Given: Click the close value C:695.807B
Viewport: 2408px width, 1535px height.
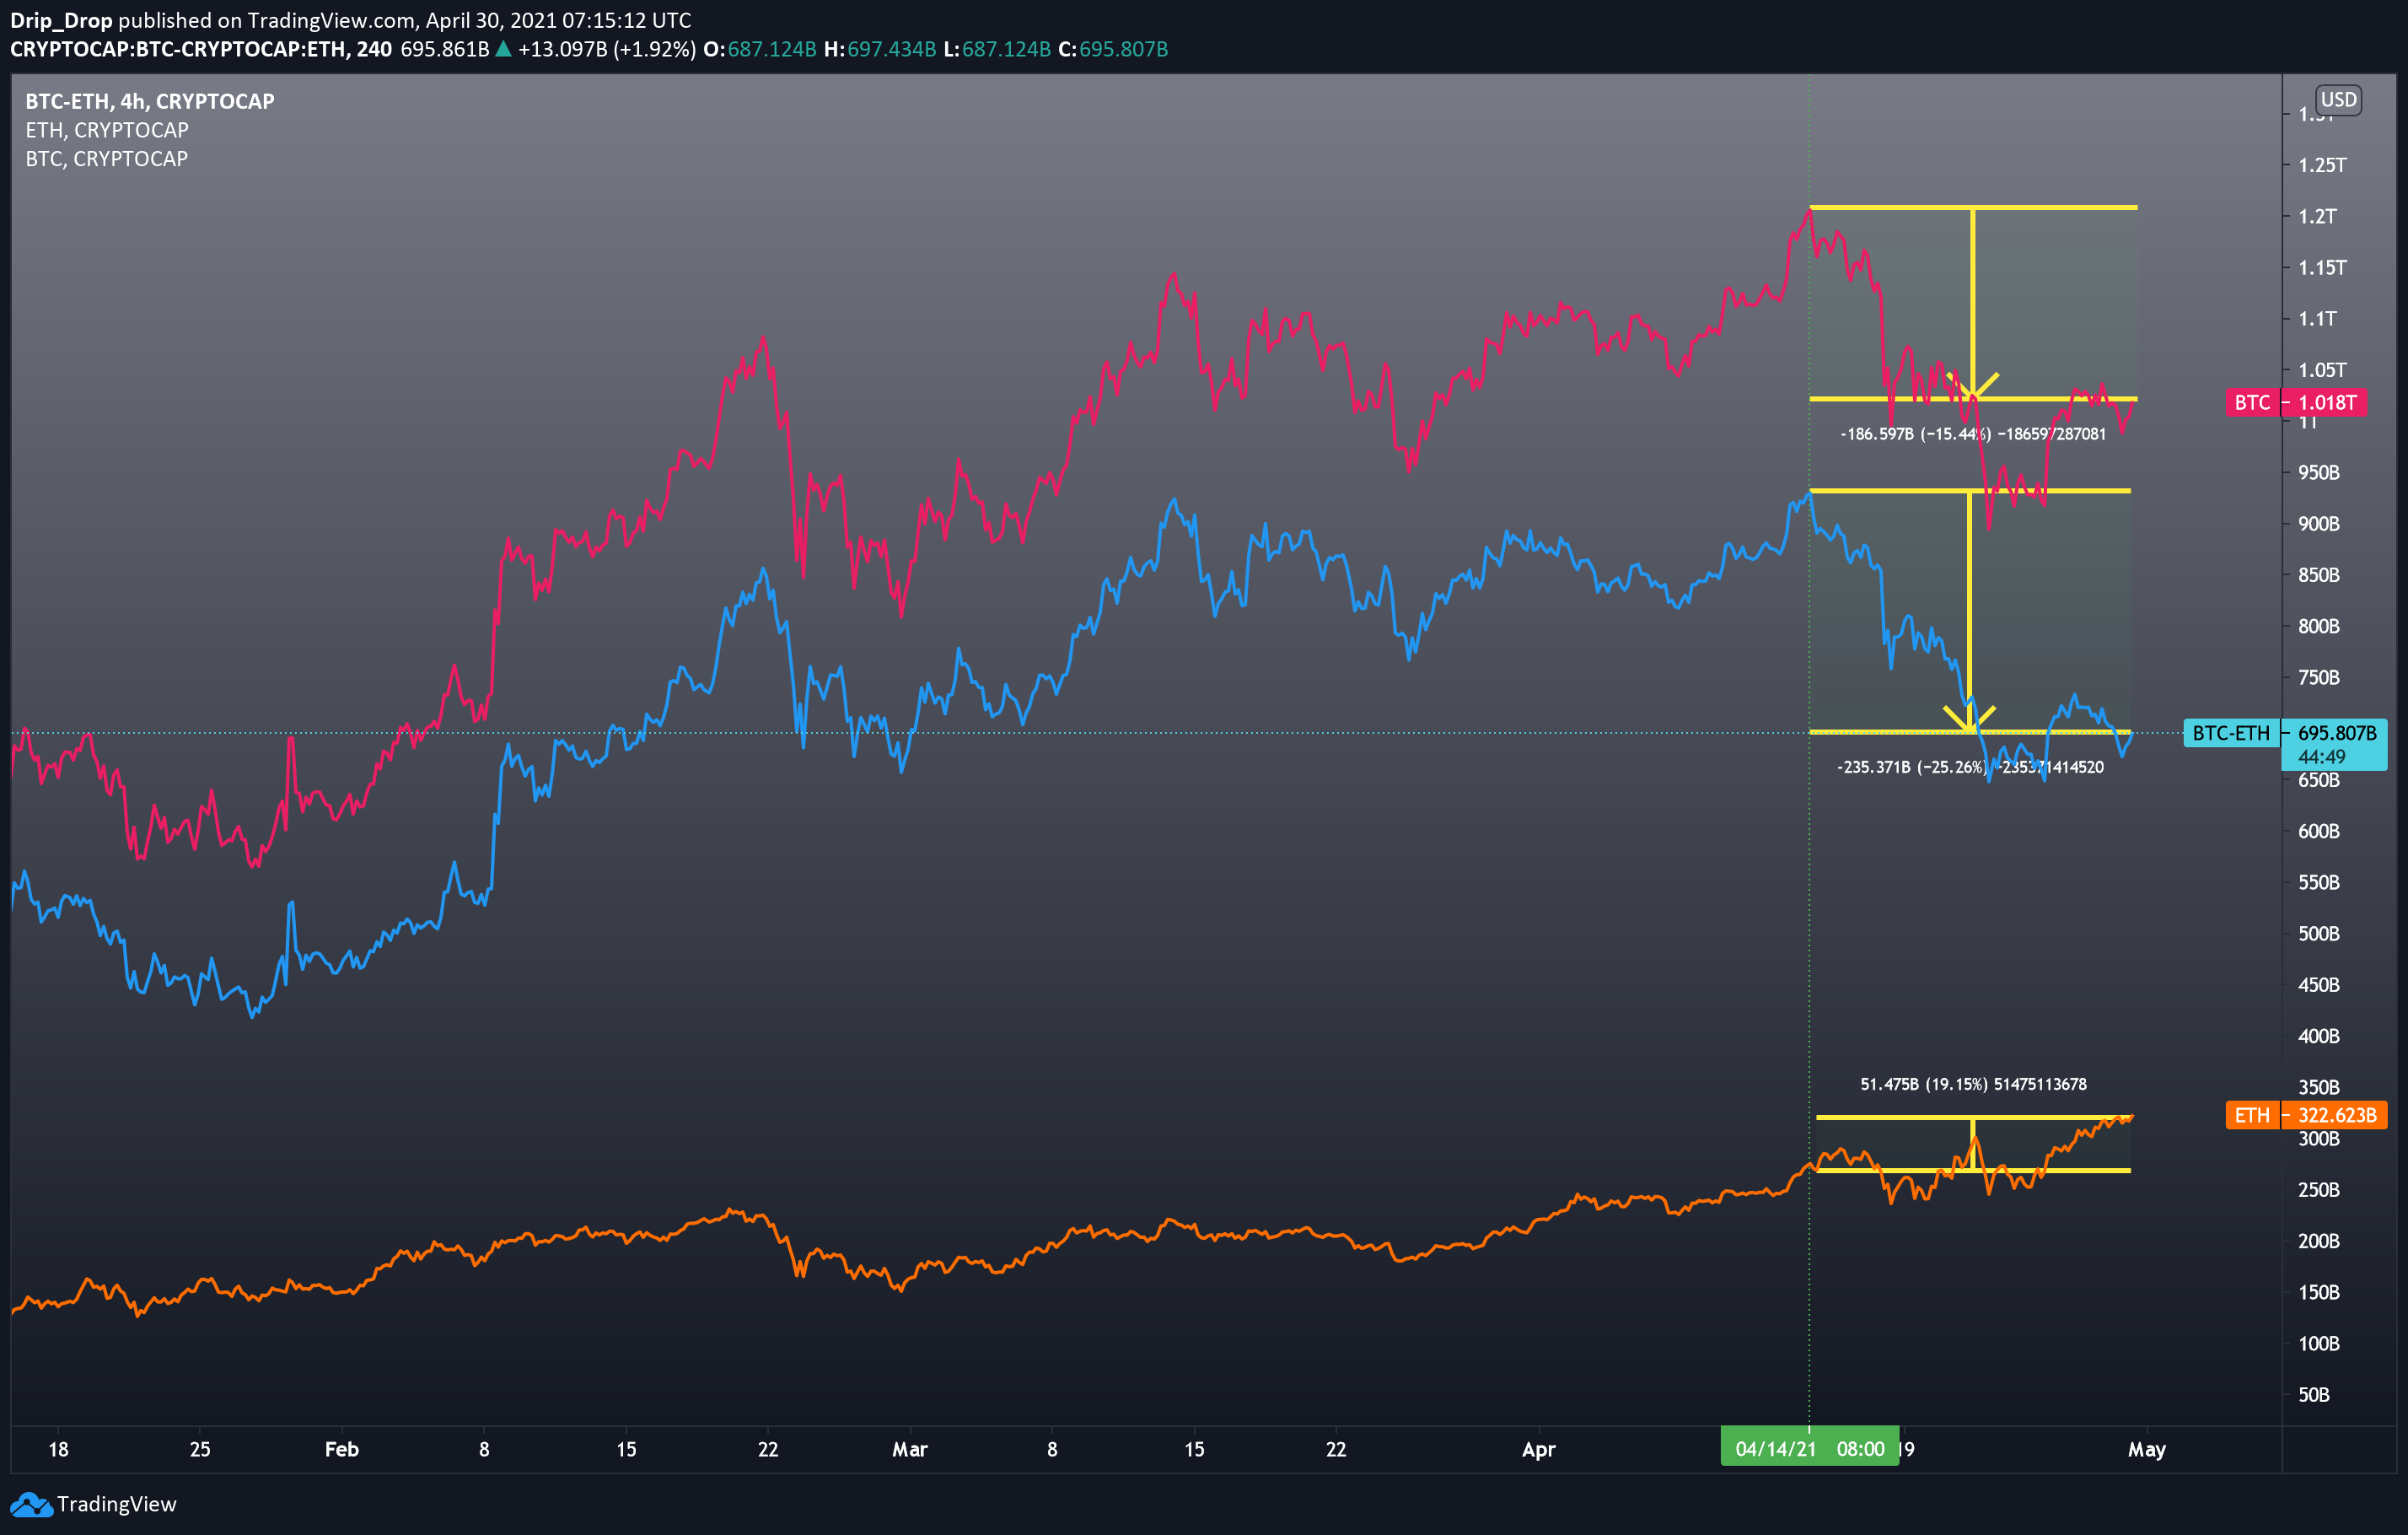Looking at the screenshot, I should click(x=1113, y=49).
